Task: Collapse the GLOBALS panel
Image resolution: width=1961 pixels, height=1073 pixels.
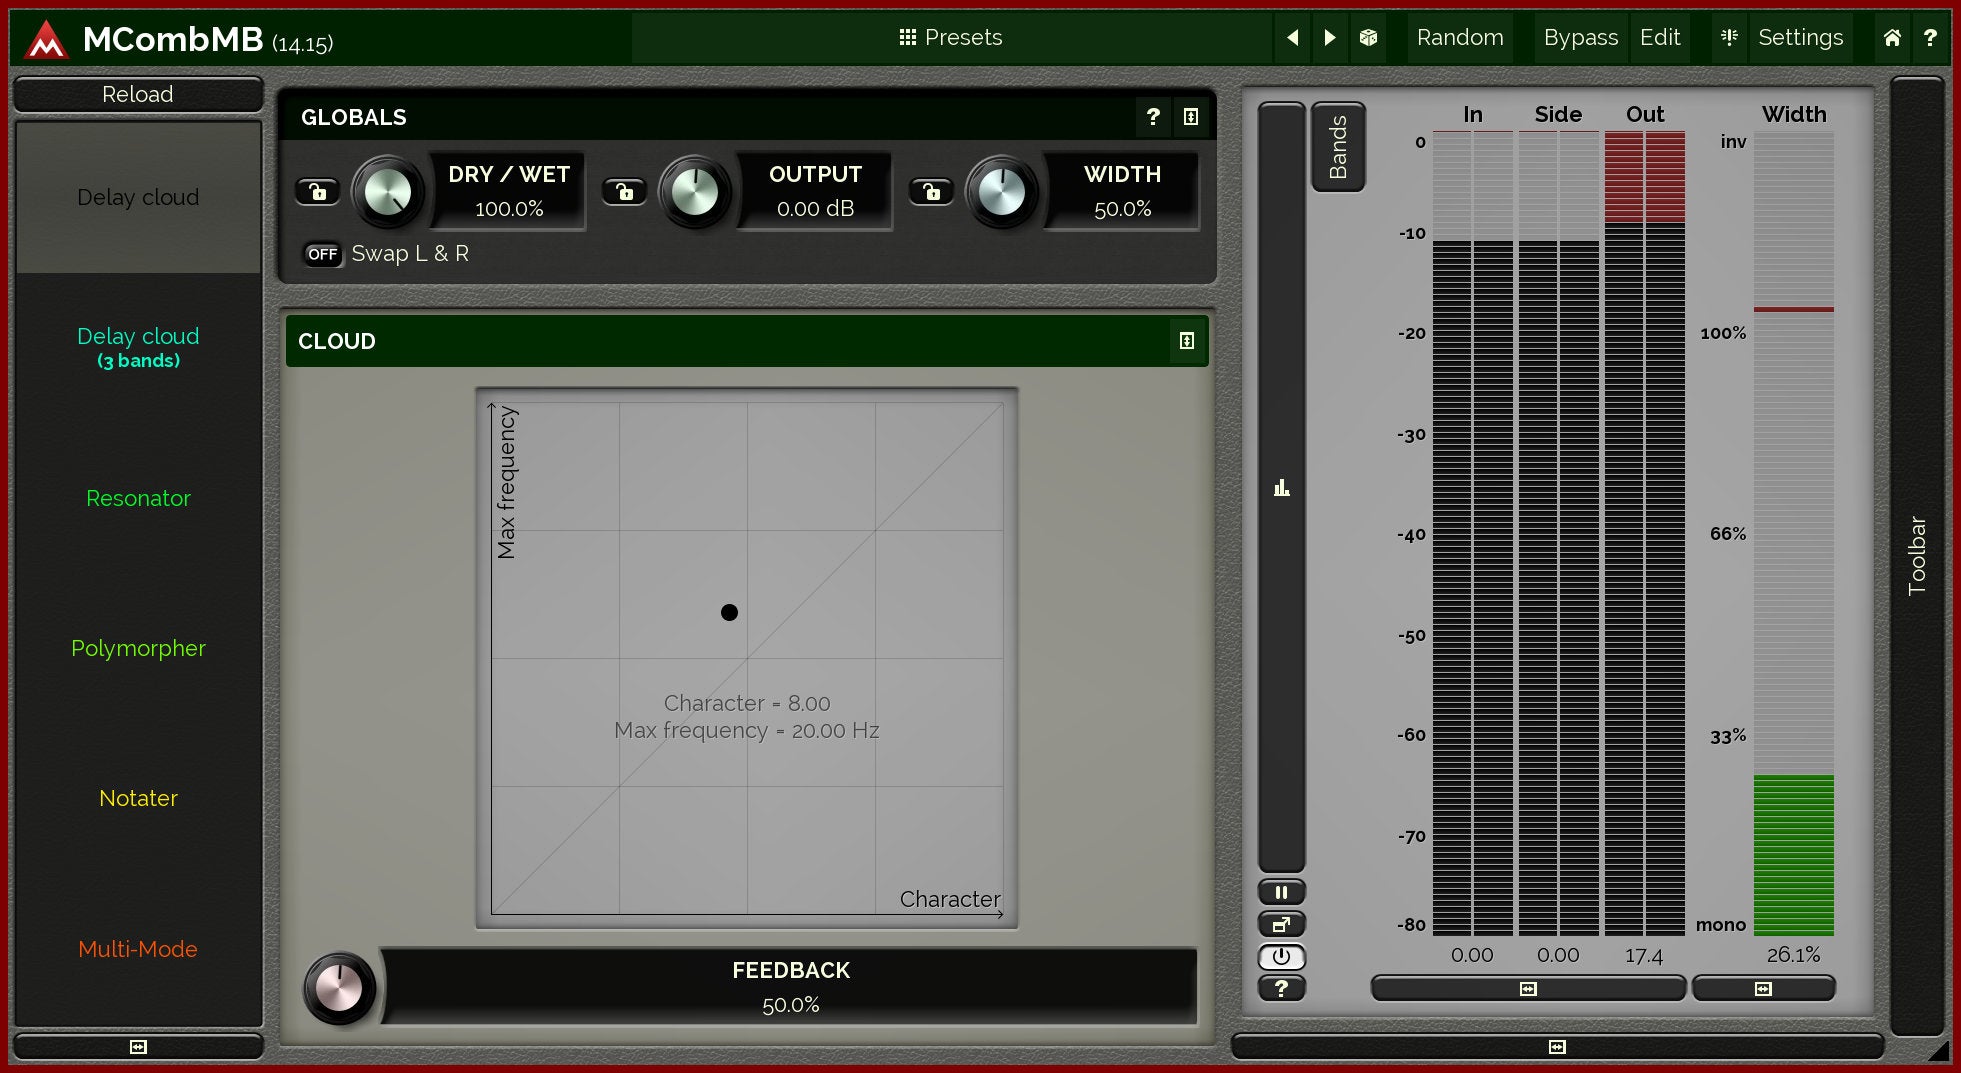Action: pyautogui.click(x=1190, y=117)
